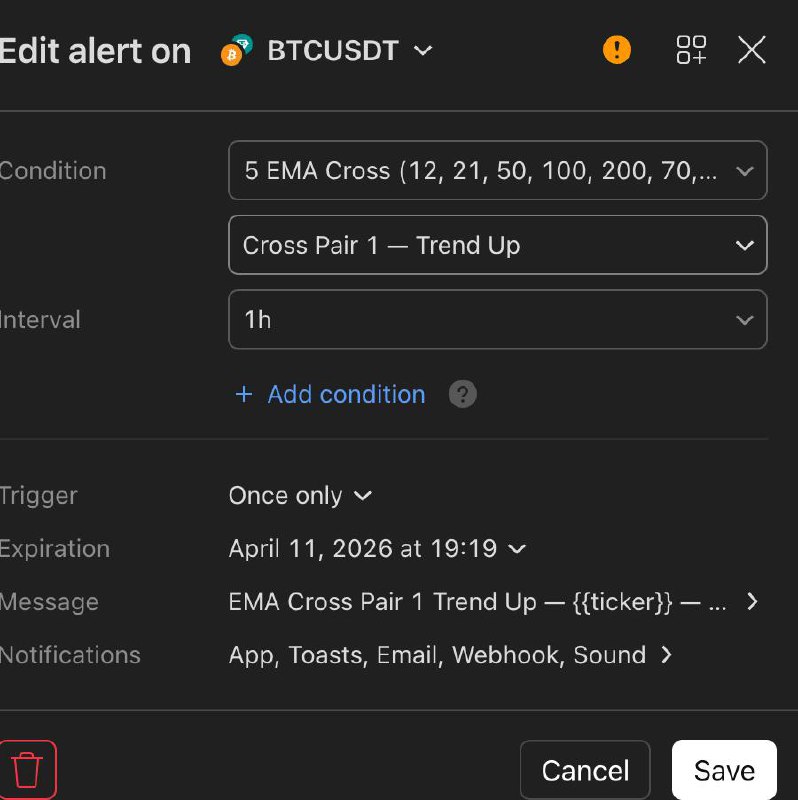Close the Edit alert dialog
The image size is (798, 800).
(751, 50)
